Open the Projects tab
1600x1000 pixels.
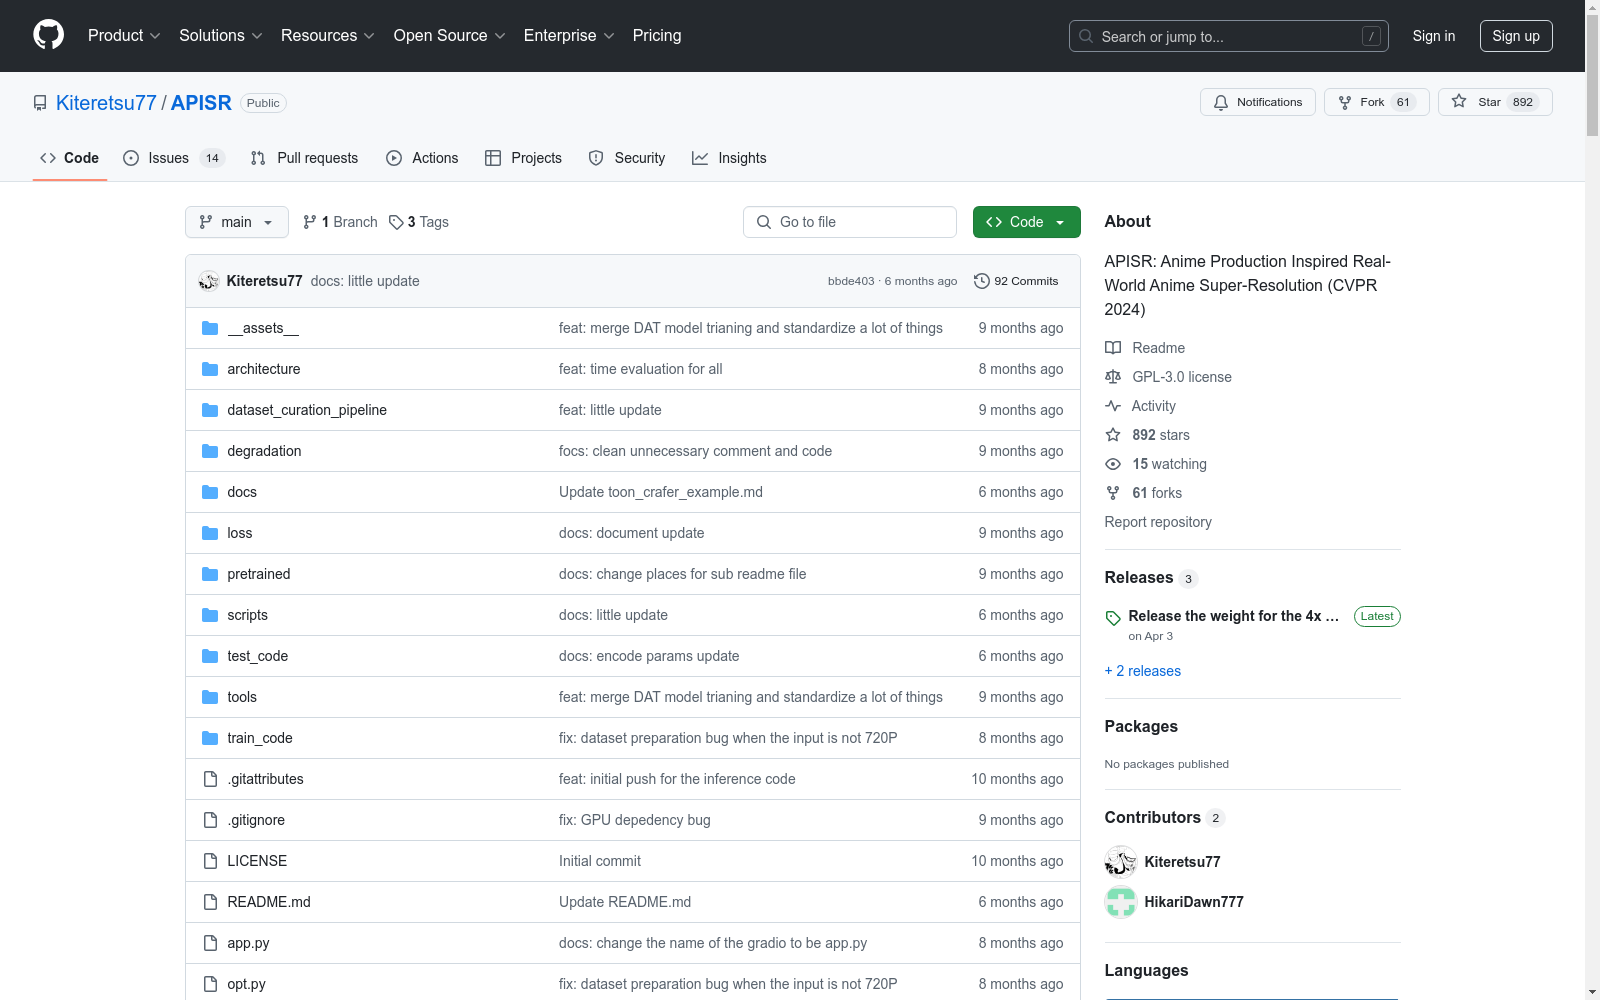(x=523, y=158)
